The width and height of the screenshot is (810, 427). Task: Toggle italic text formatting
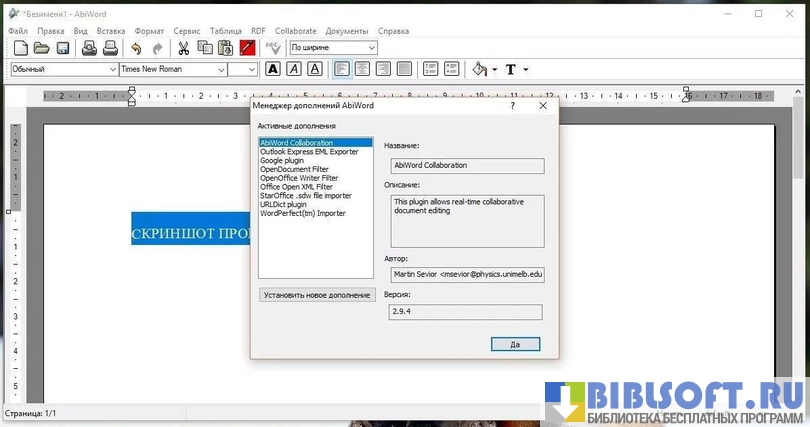tap(294, 69)
